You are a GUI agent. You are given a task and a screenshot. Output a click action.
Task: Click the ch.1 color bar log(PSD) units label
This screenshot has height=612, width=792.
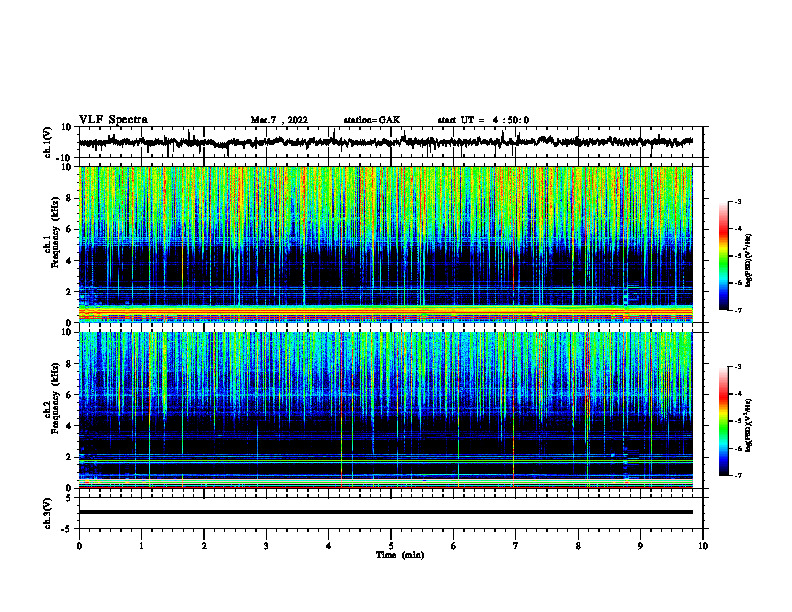click(x=749, y=260)
